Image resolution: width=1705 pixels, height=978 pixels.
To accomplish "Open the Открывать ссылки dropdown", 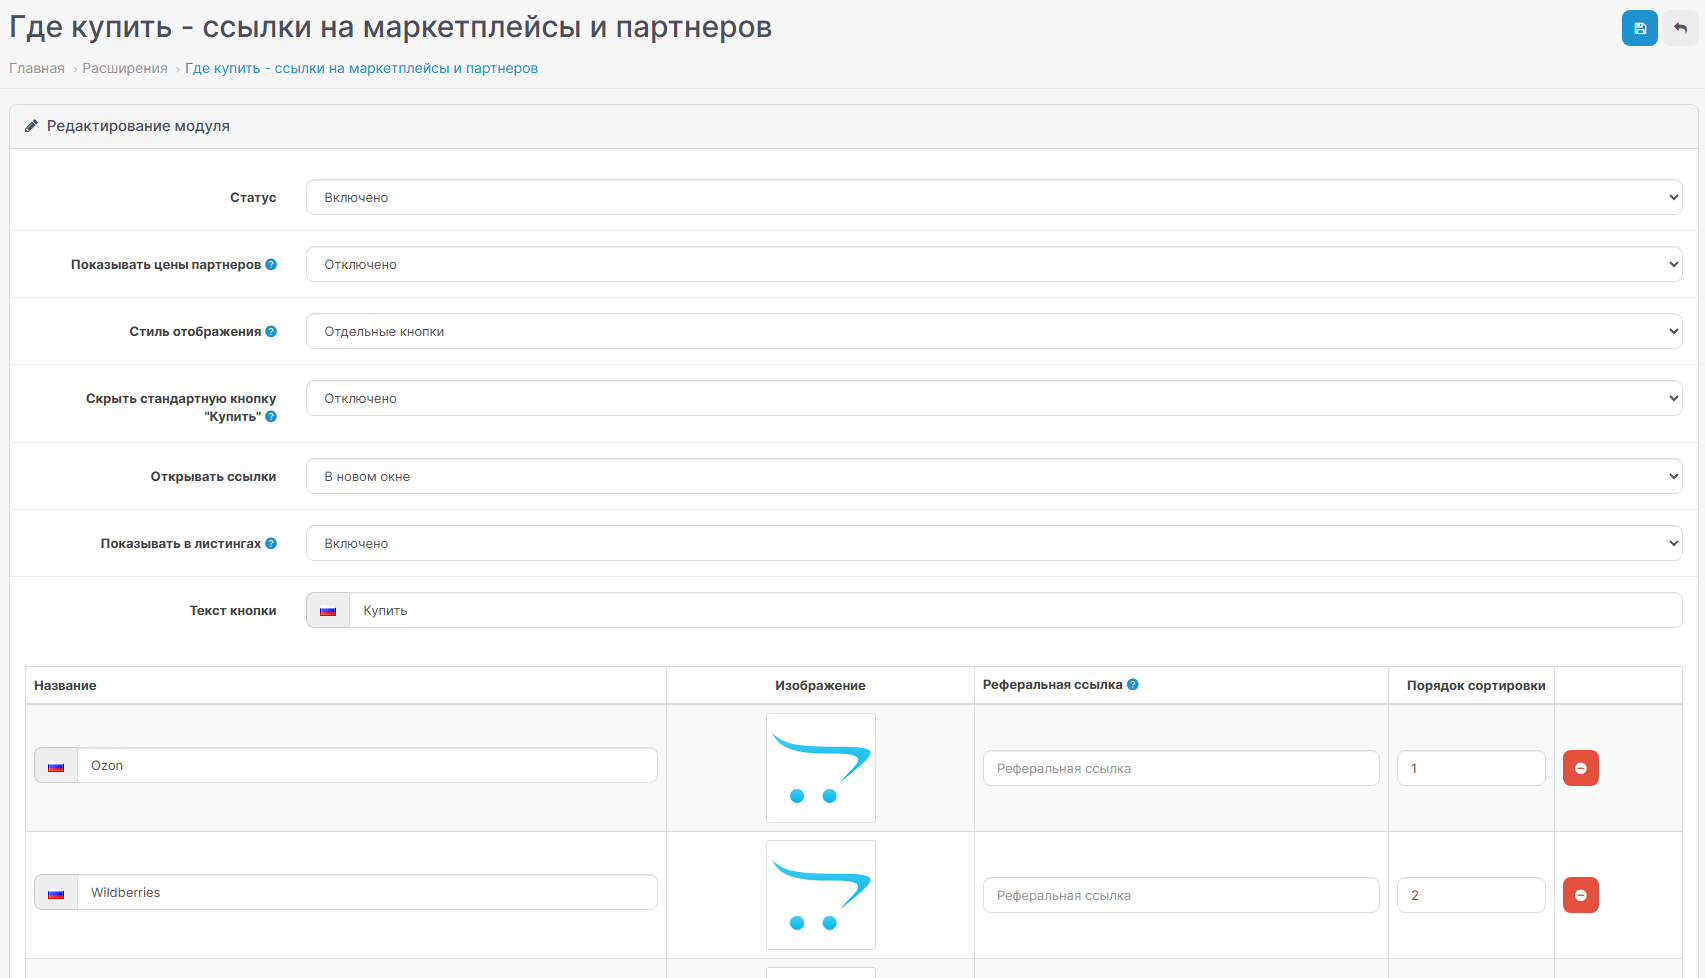I will click(994, 476).
